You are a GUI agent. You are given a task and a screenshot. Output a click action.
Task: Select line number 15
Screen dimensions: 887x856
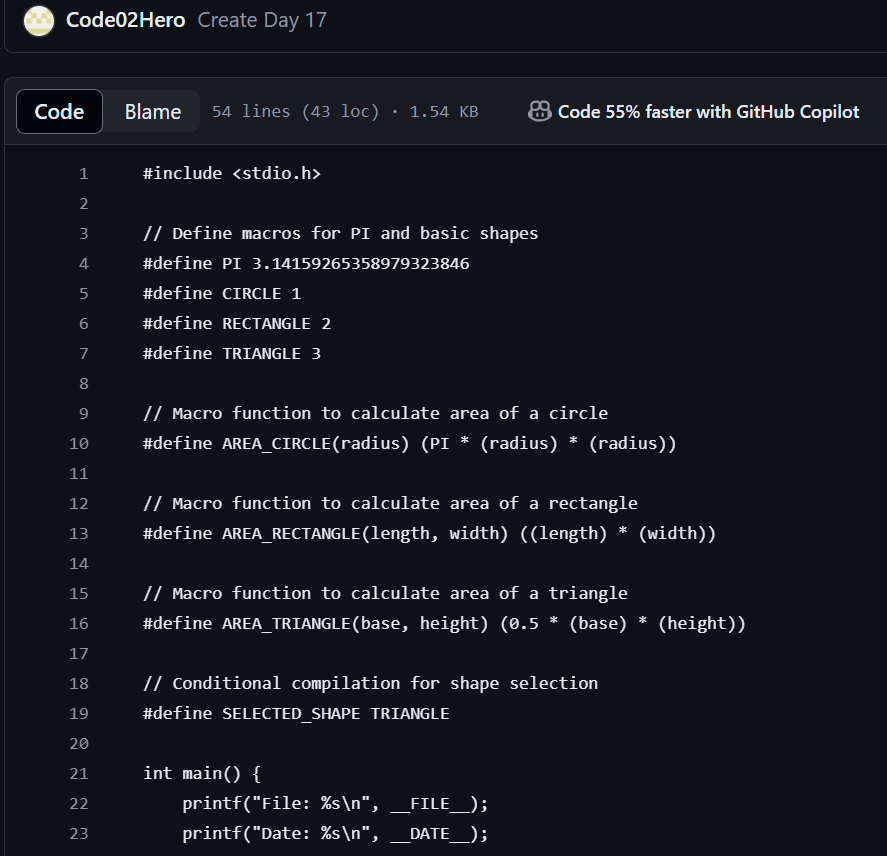pyautogui.click(x=79, y=593)
